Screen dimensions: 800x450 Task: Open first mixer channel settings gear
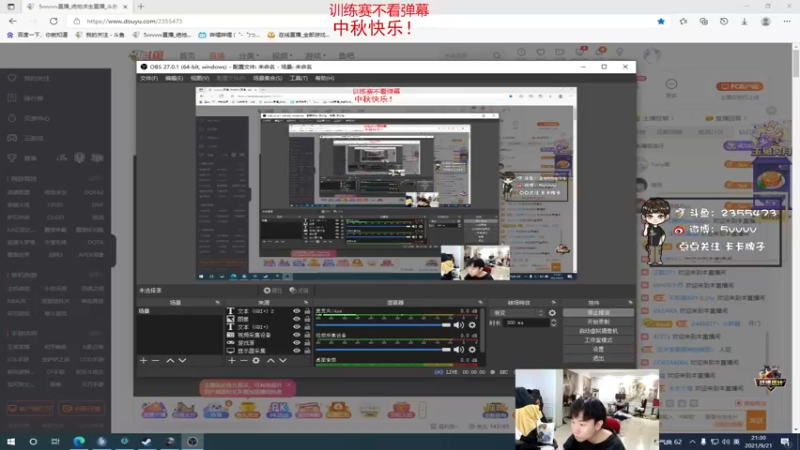(x=472, y=325)
